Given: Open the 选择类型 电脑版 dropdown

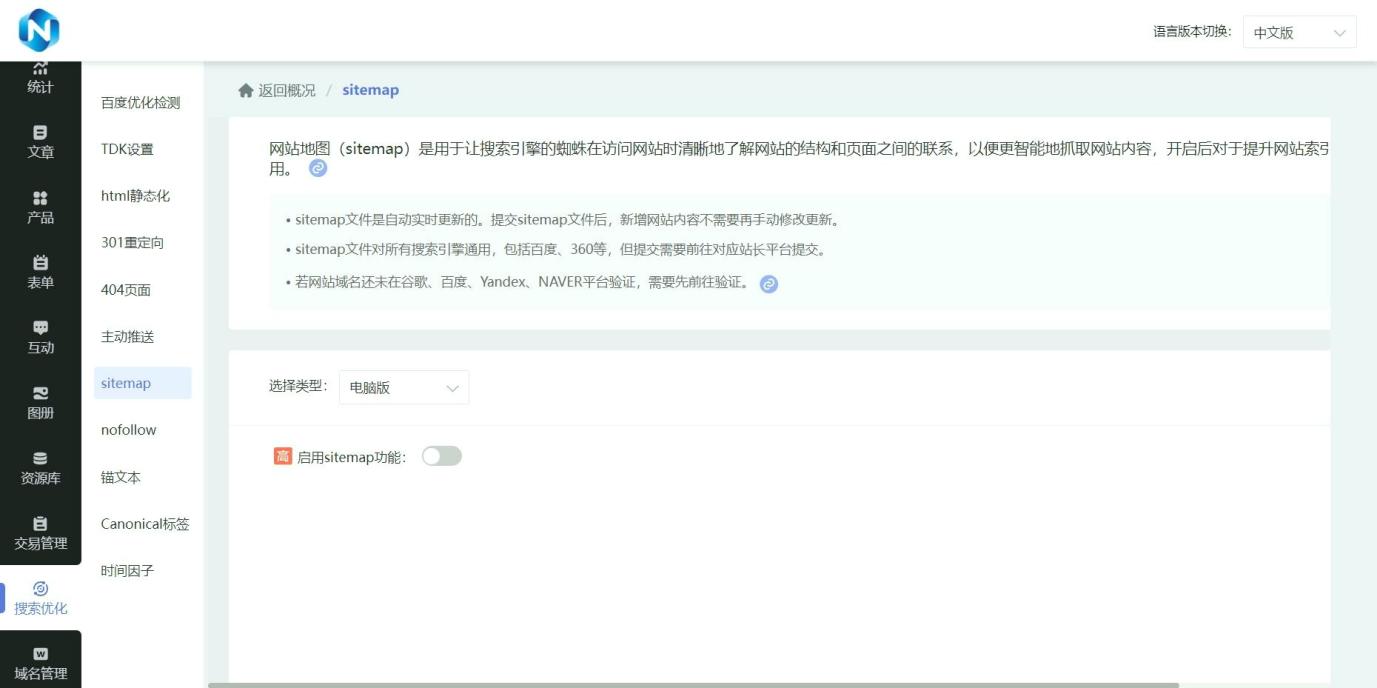Looking at the screenshot, I should click(x=403, y=388).
